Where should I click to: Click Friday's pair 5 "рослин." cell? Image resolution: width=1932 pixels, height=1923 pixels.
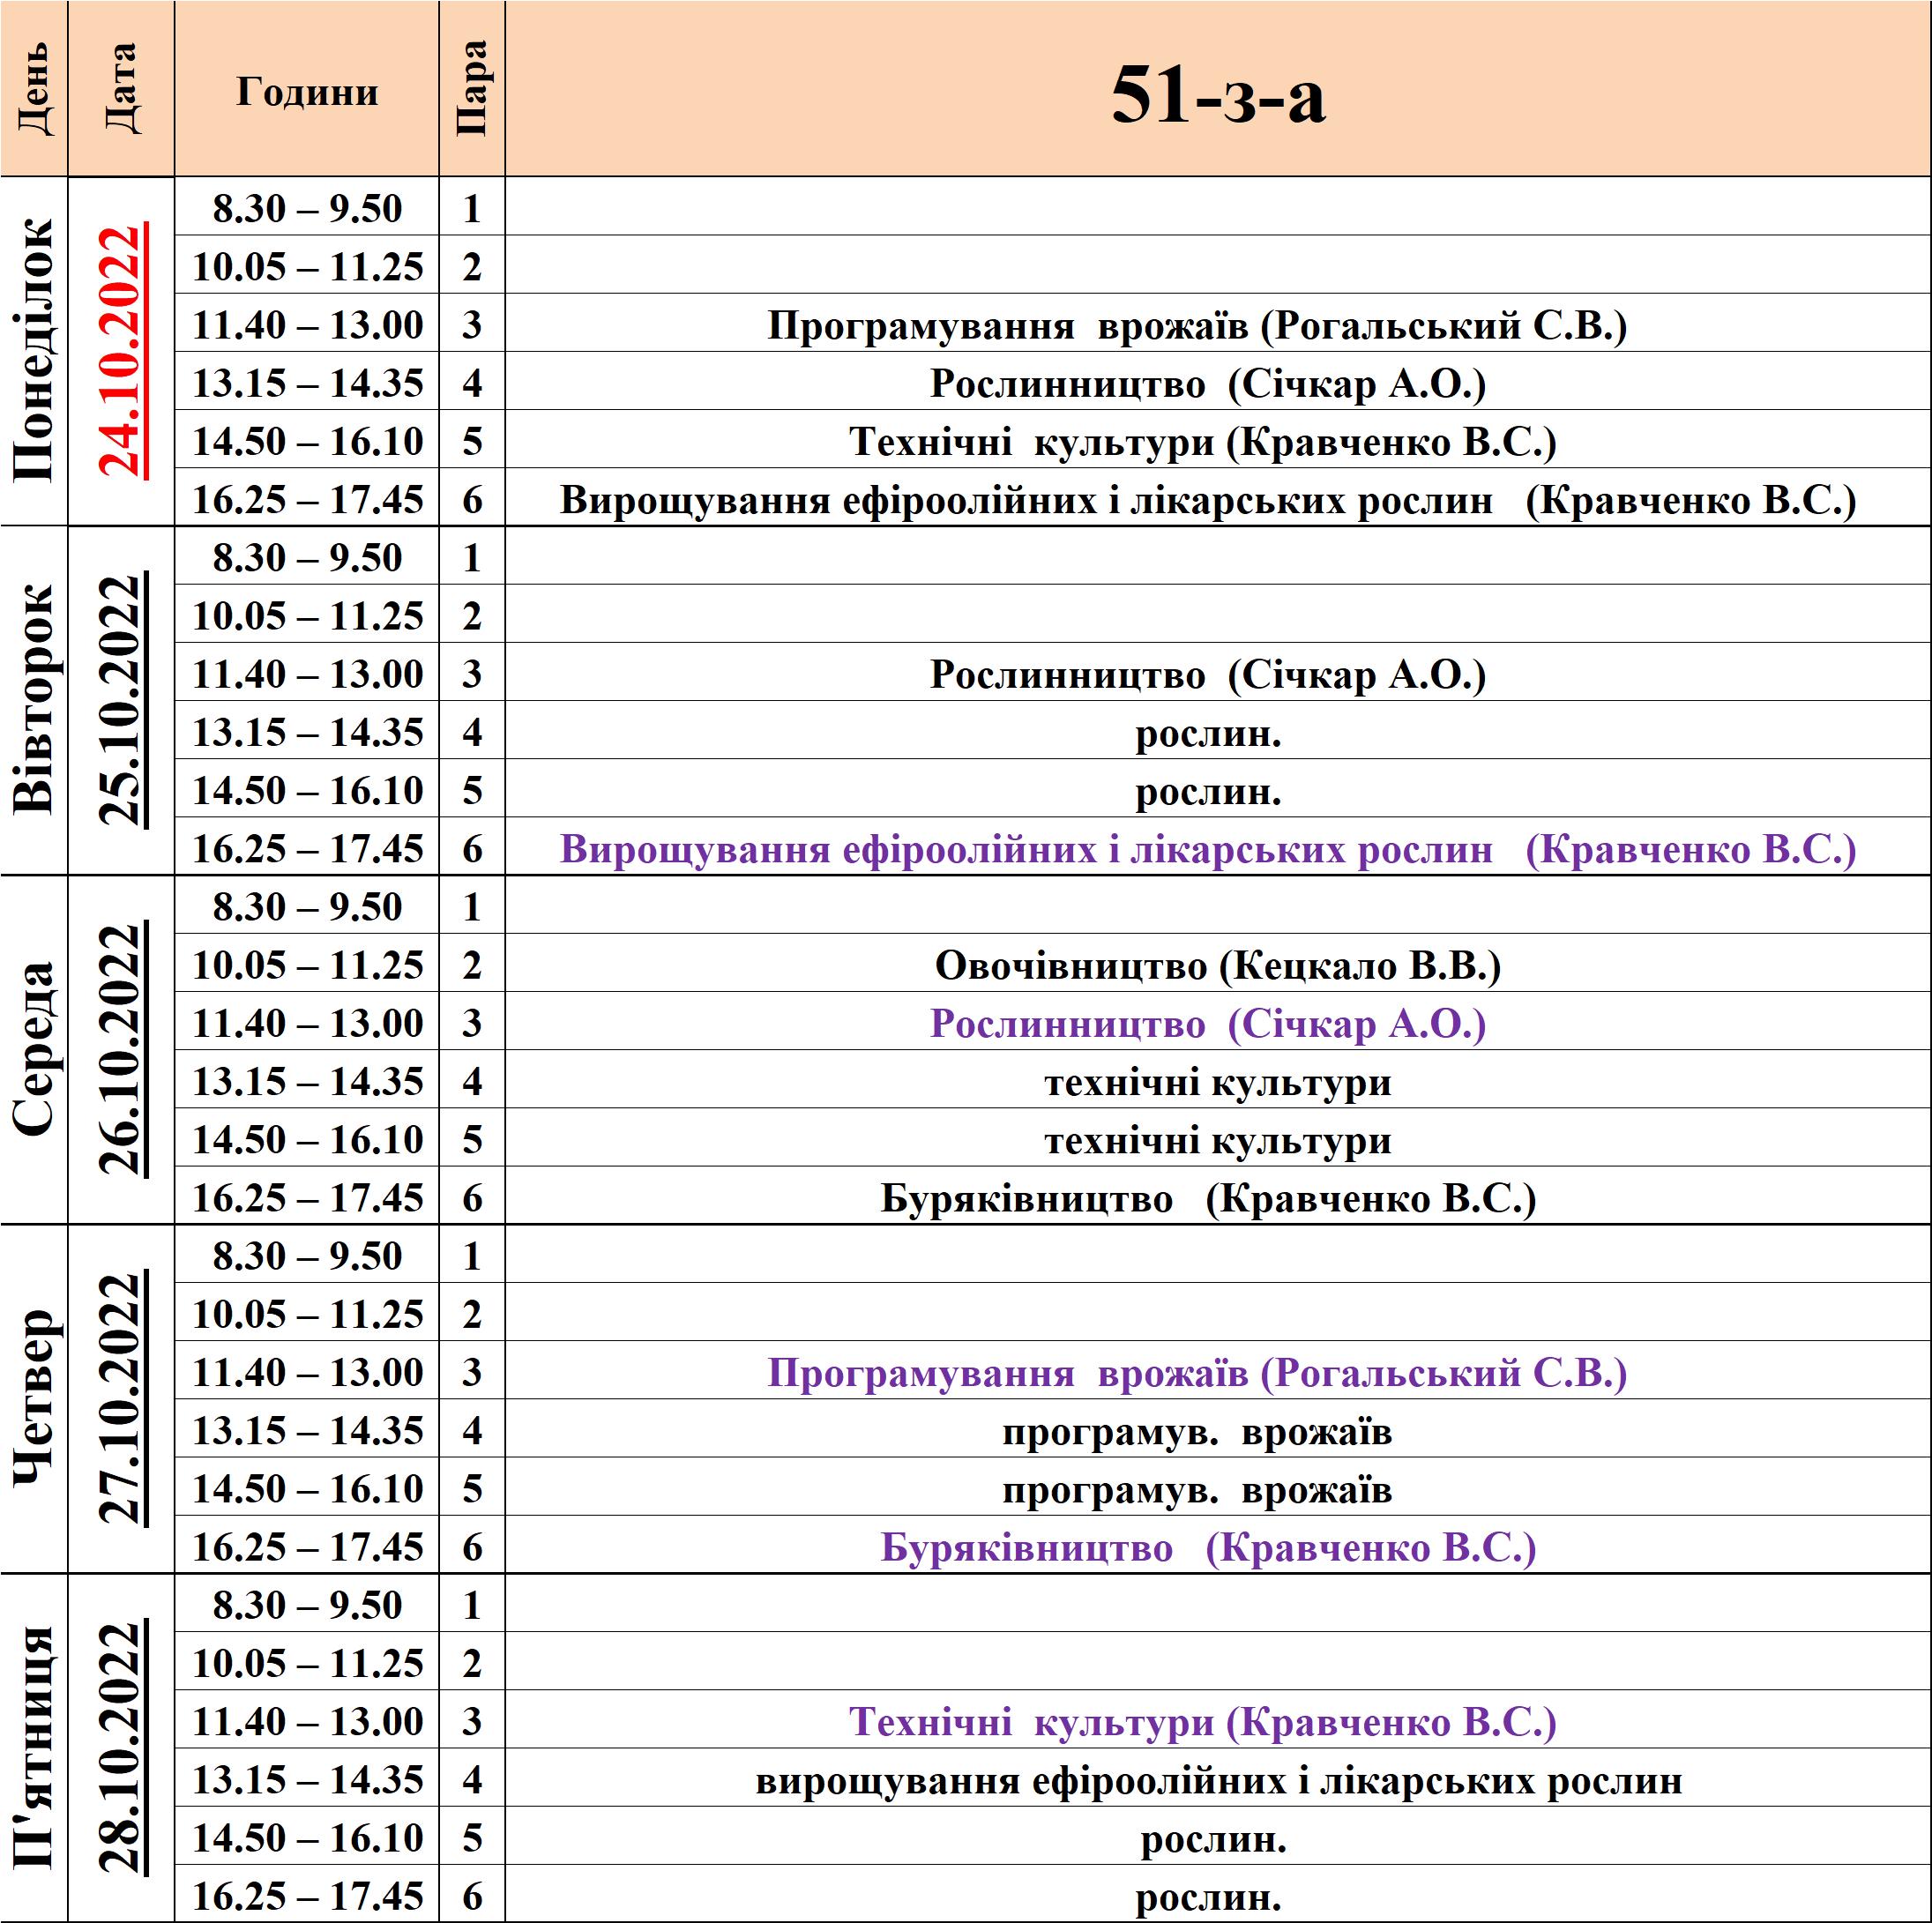1218,1835
